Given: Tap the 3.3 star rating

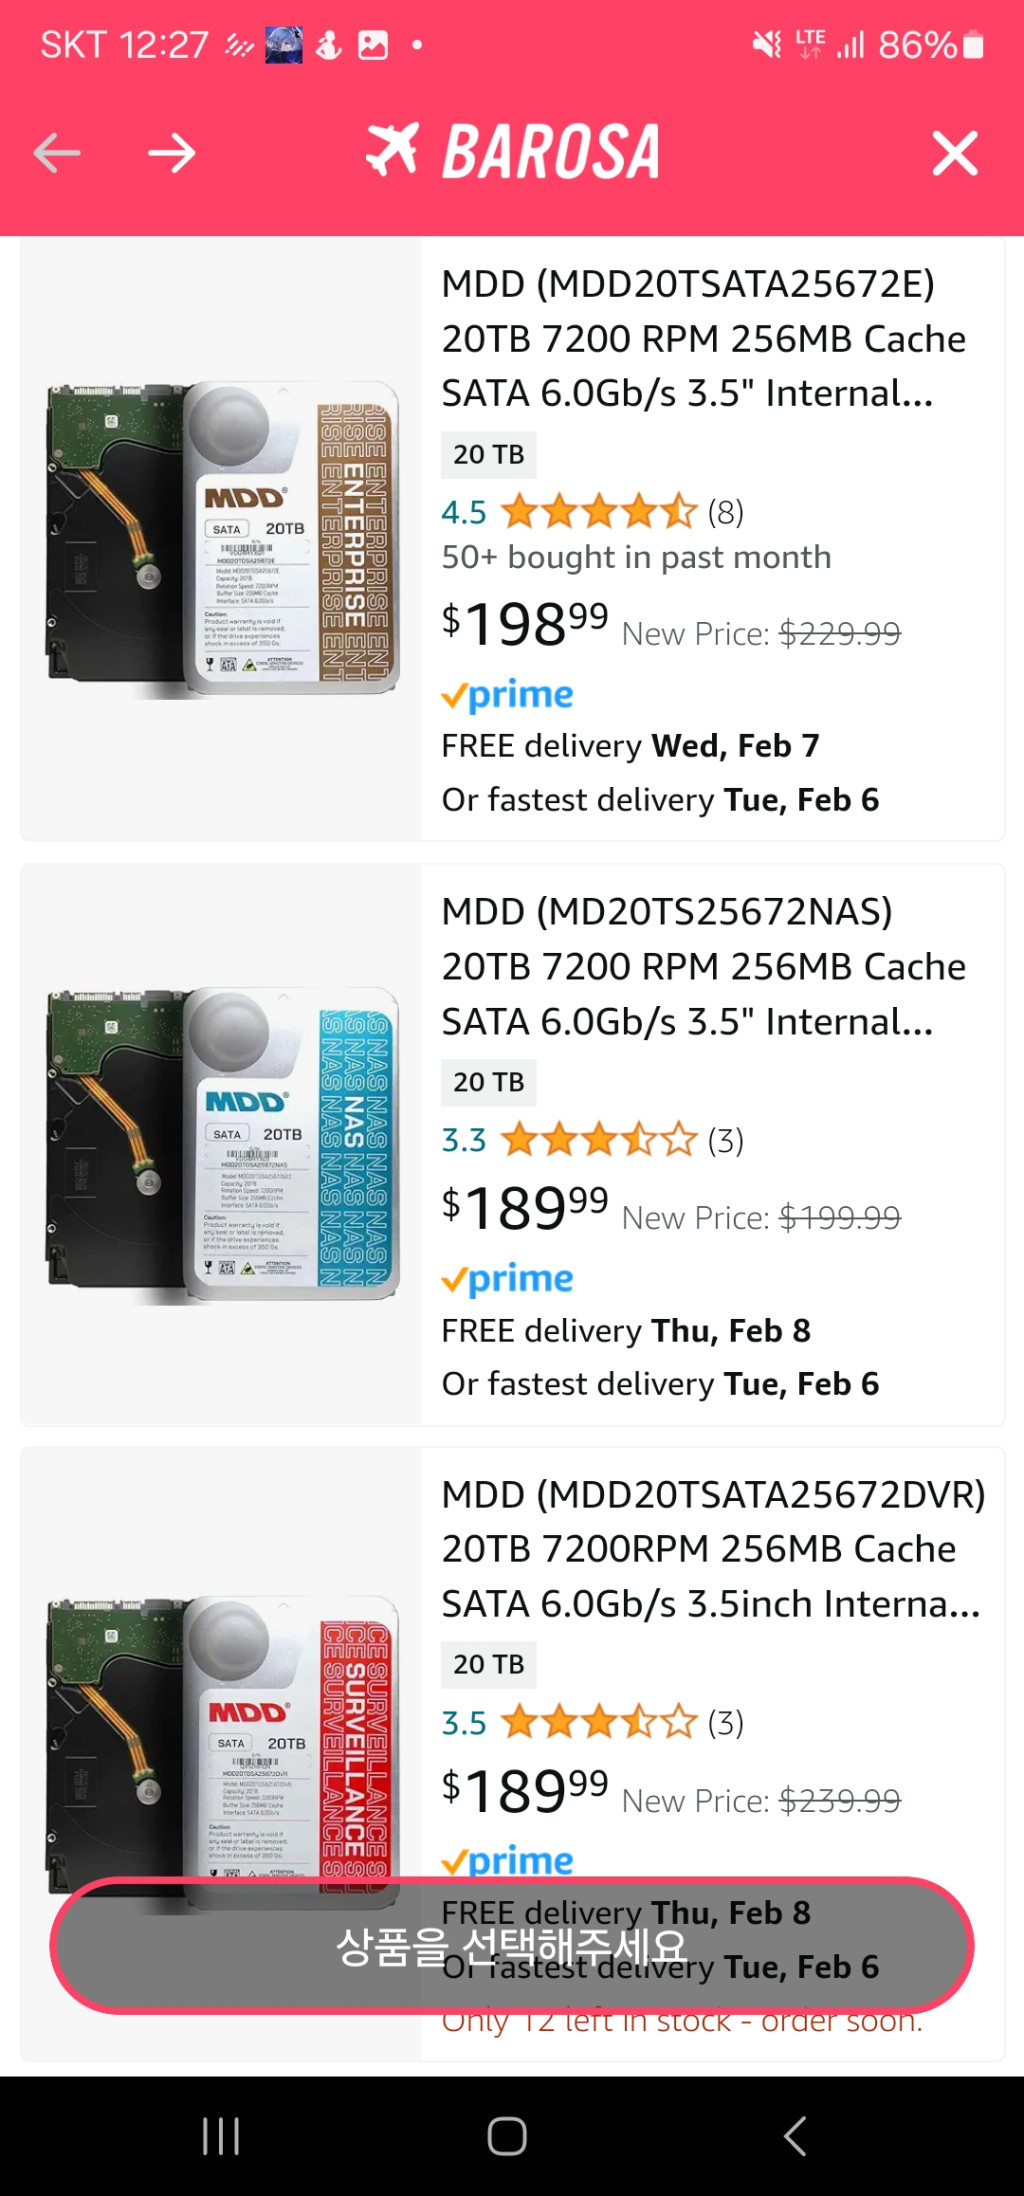Looking at the screenshot, I should click(x=598, y=1140).
